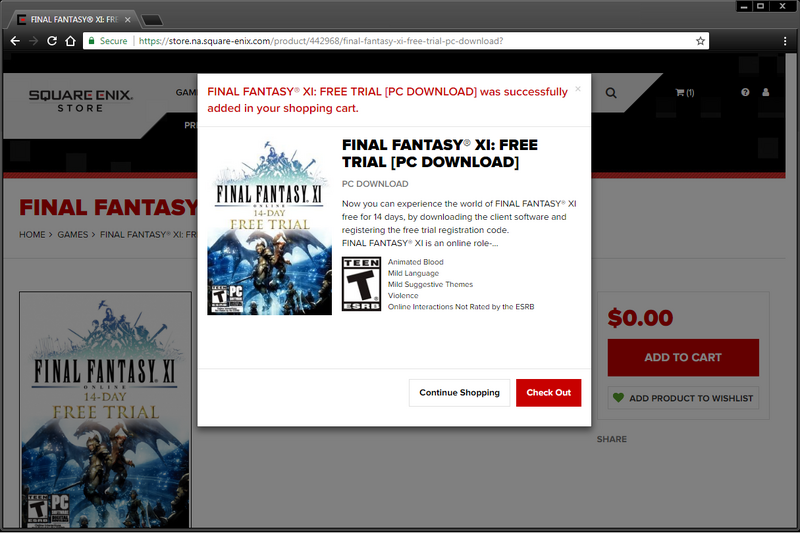This screenshot has width=800, height=533.
Task: Close the FINAL FANTASY XI browser tab
Action: pos(128,19)
